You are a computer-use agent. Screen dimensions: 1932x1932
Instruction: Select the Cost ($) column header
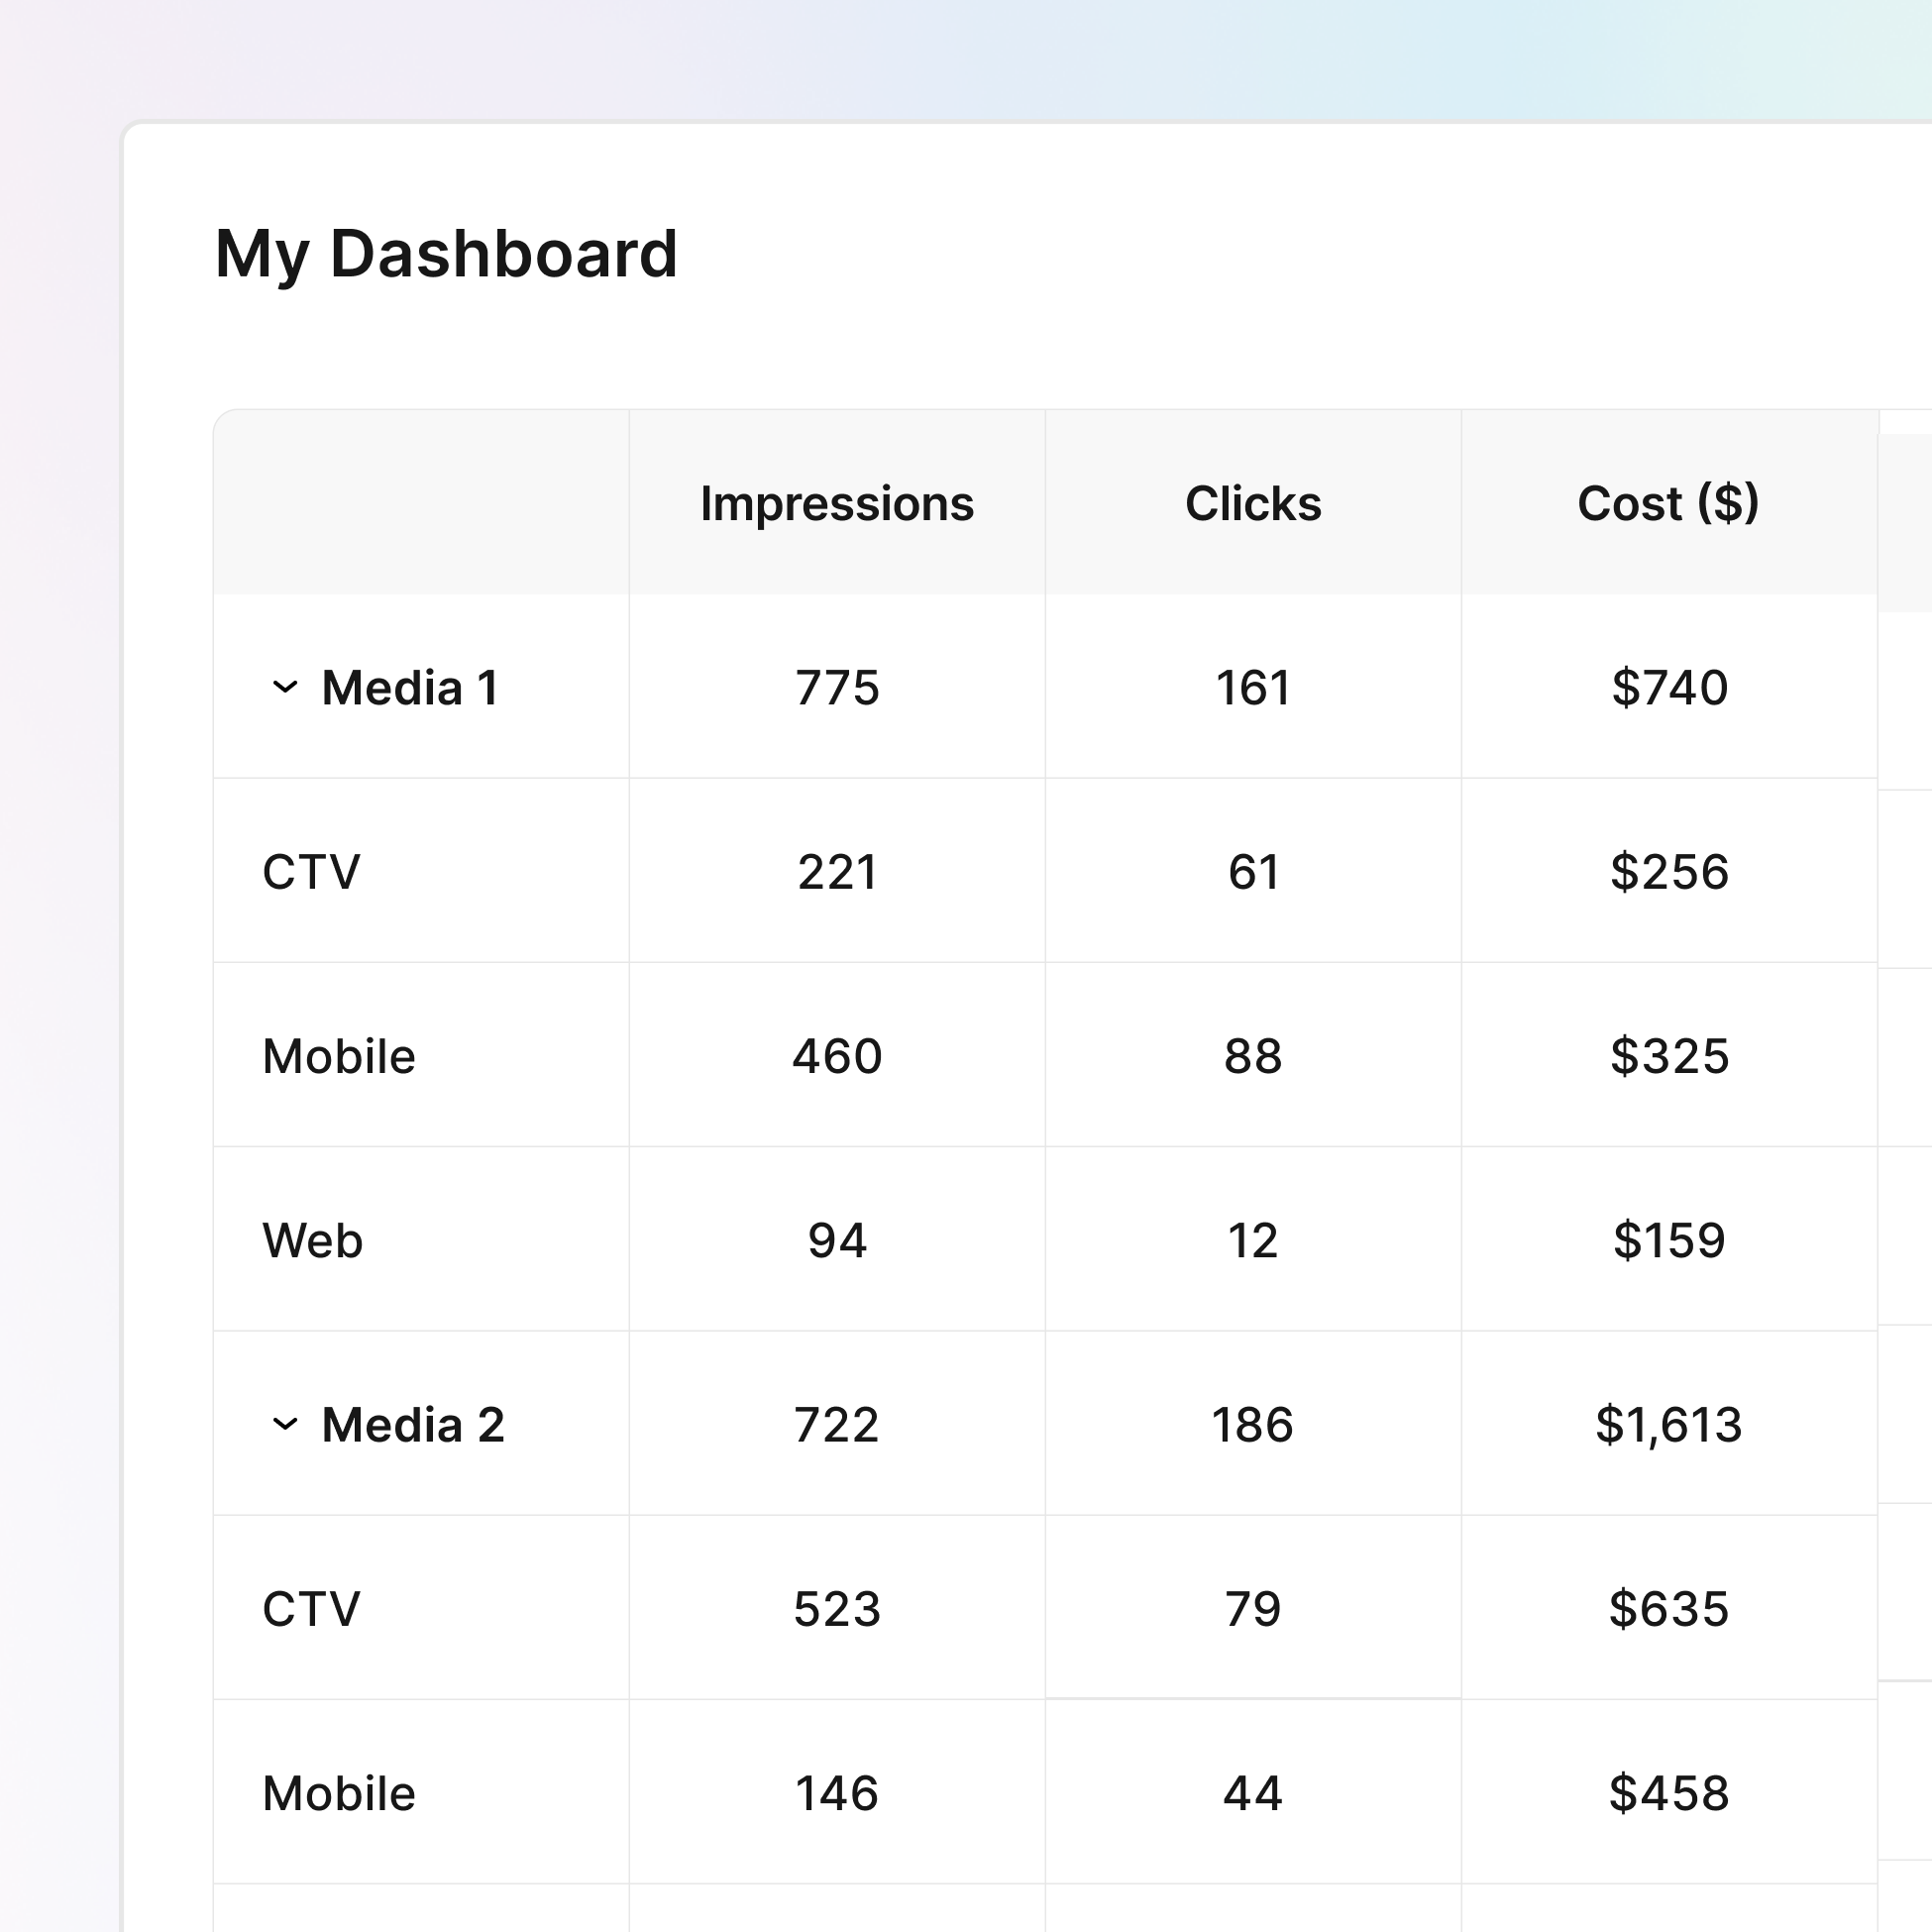click(1671, 504)
